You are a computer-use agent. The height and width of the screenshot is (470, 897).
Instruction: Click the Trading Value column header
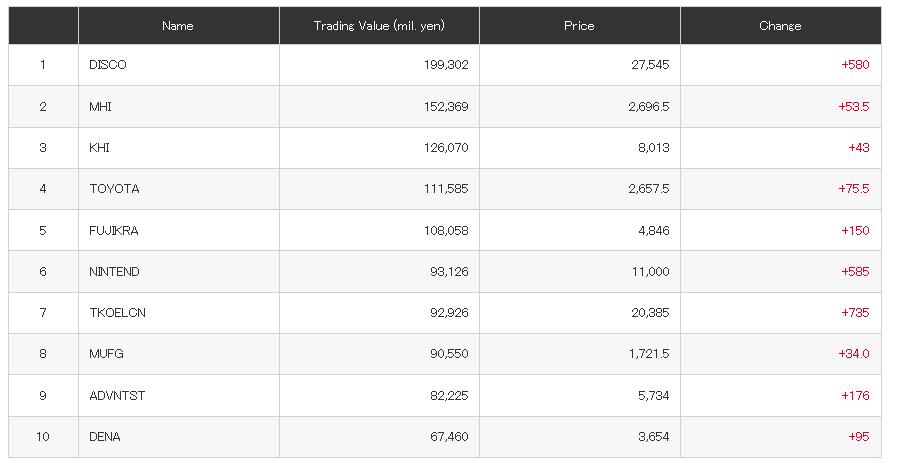(x=379, y=26)
